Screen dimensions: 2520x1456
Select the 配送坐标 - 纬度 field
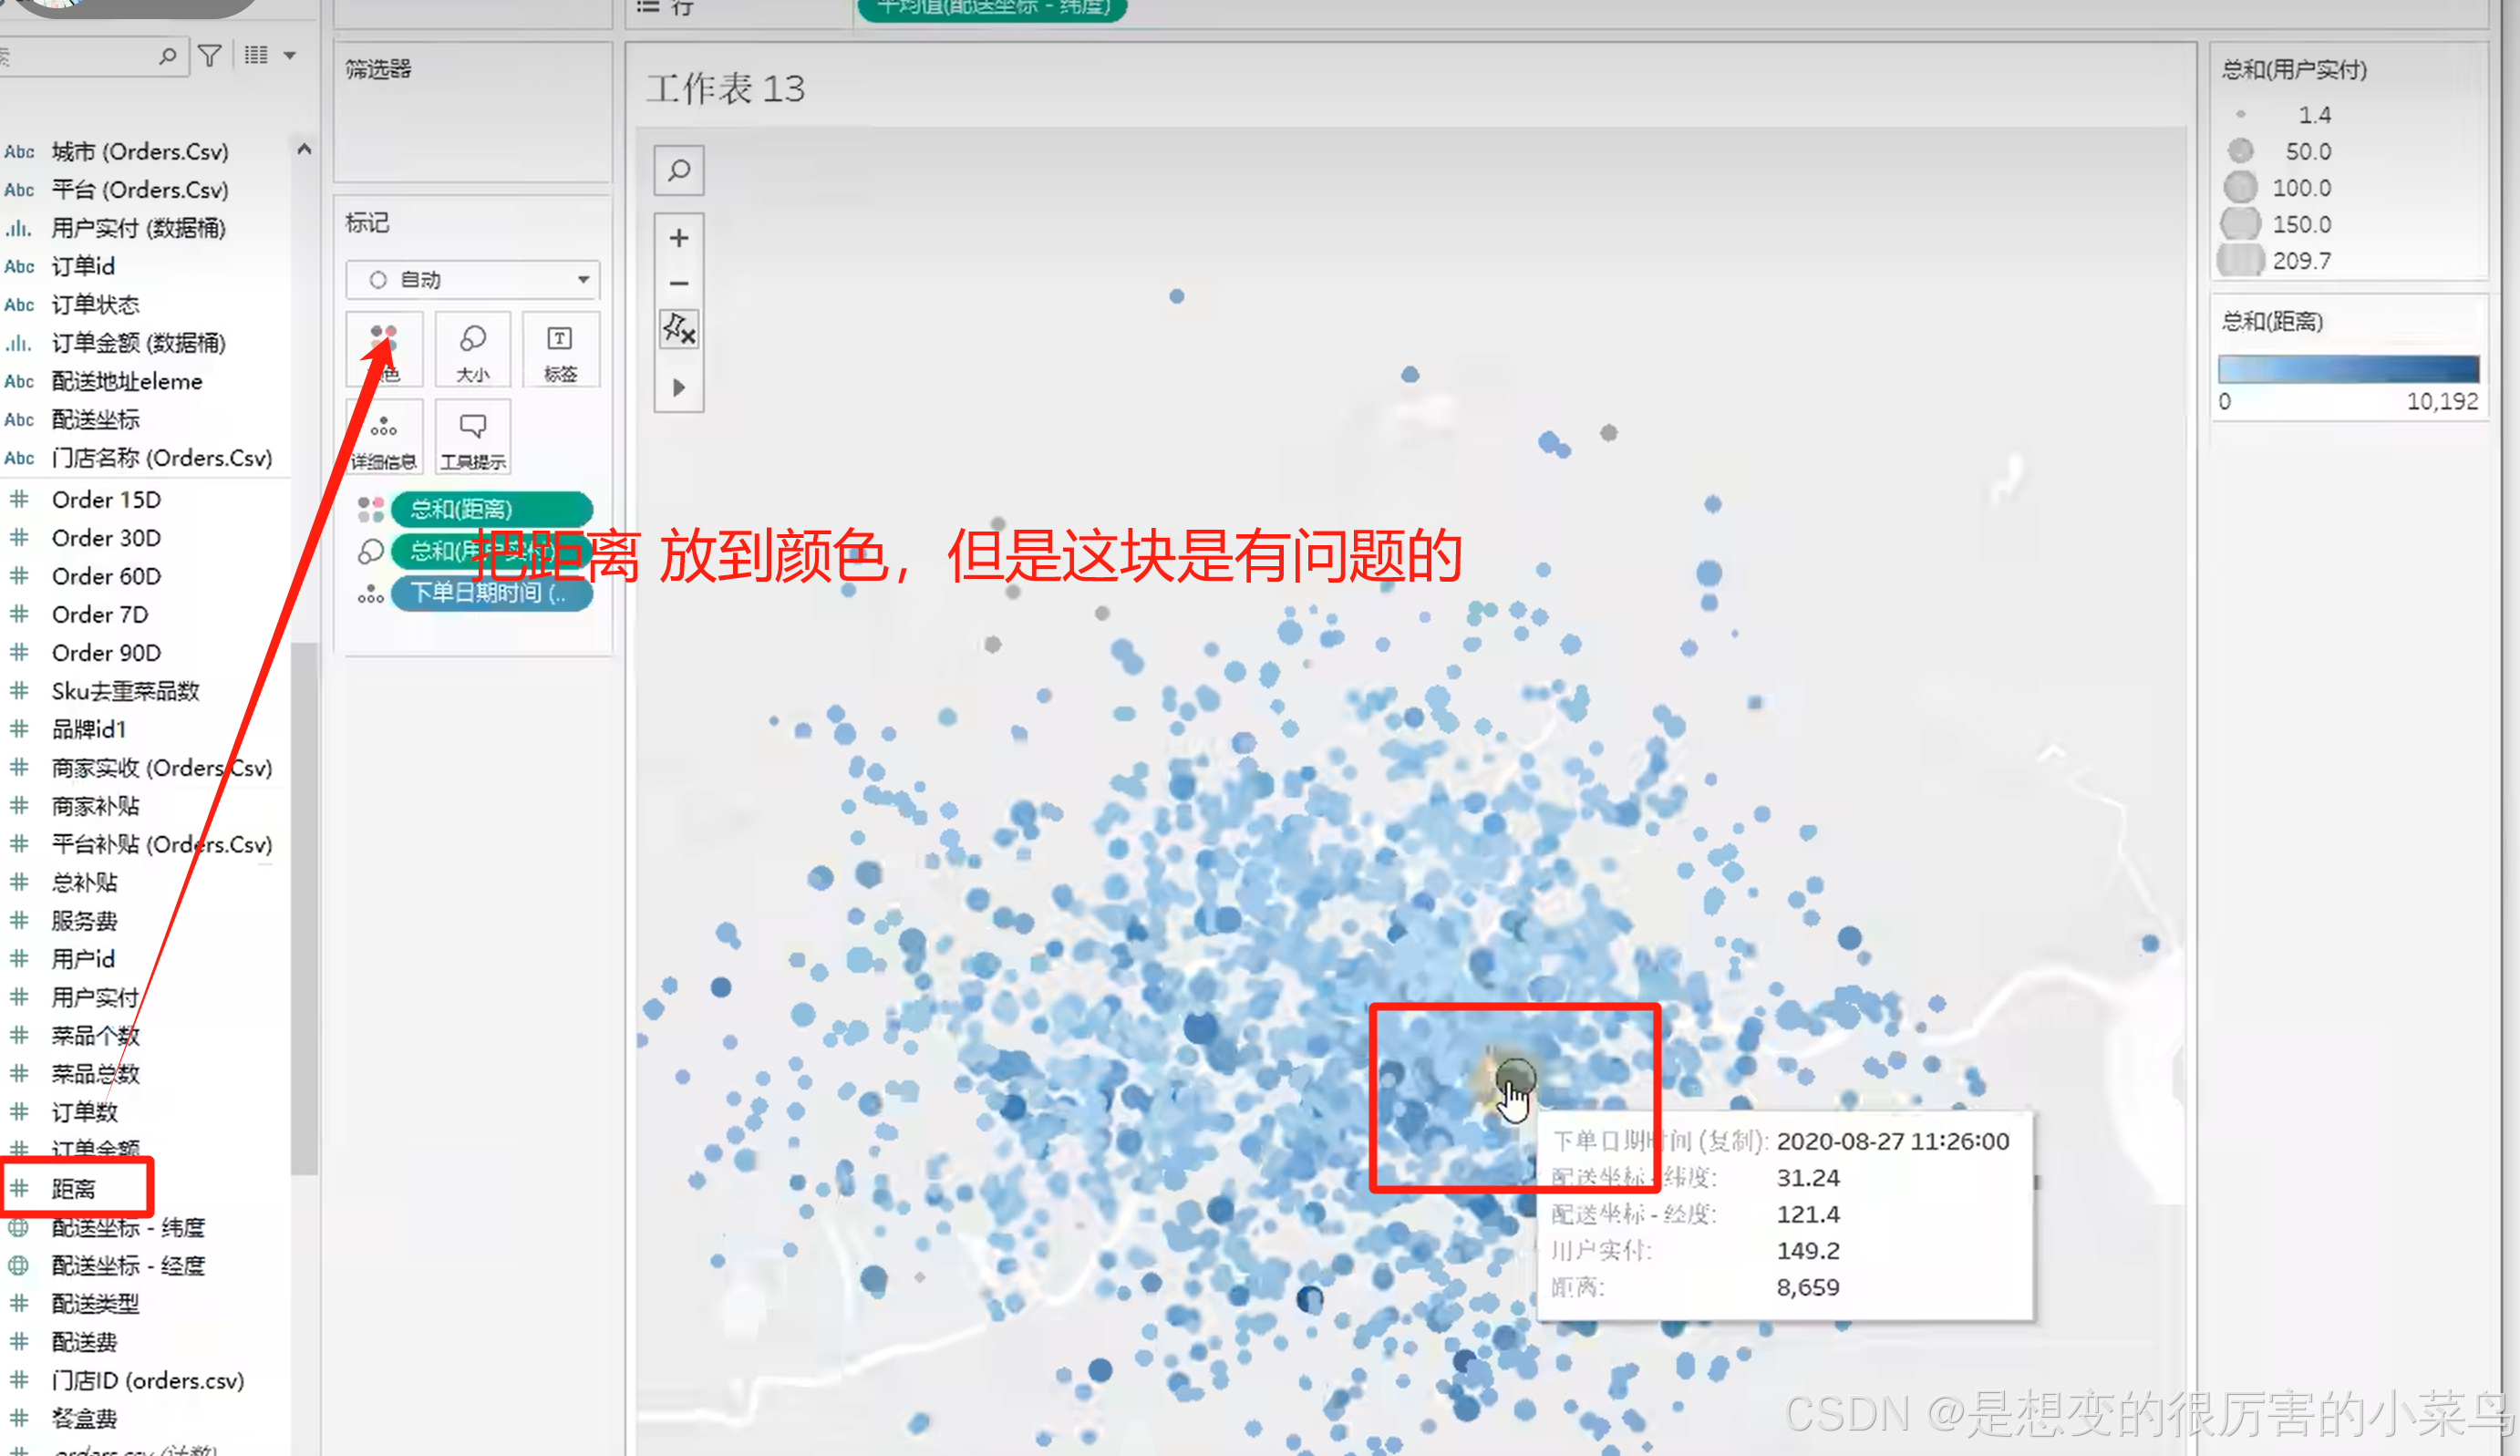(x=128, y=1227)
